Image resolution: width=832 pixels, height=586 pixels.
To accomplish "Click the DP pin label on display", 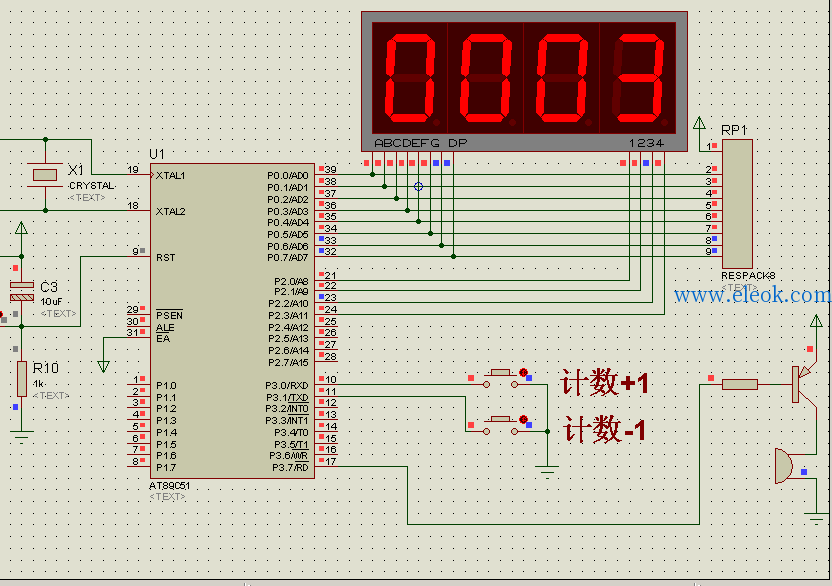I will [x=457, y=143].
